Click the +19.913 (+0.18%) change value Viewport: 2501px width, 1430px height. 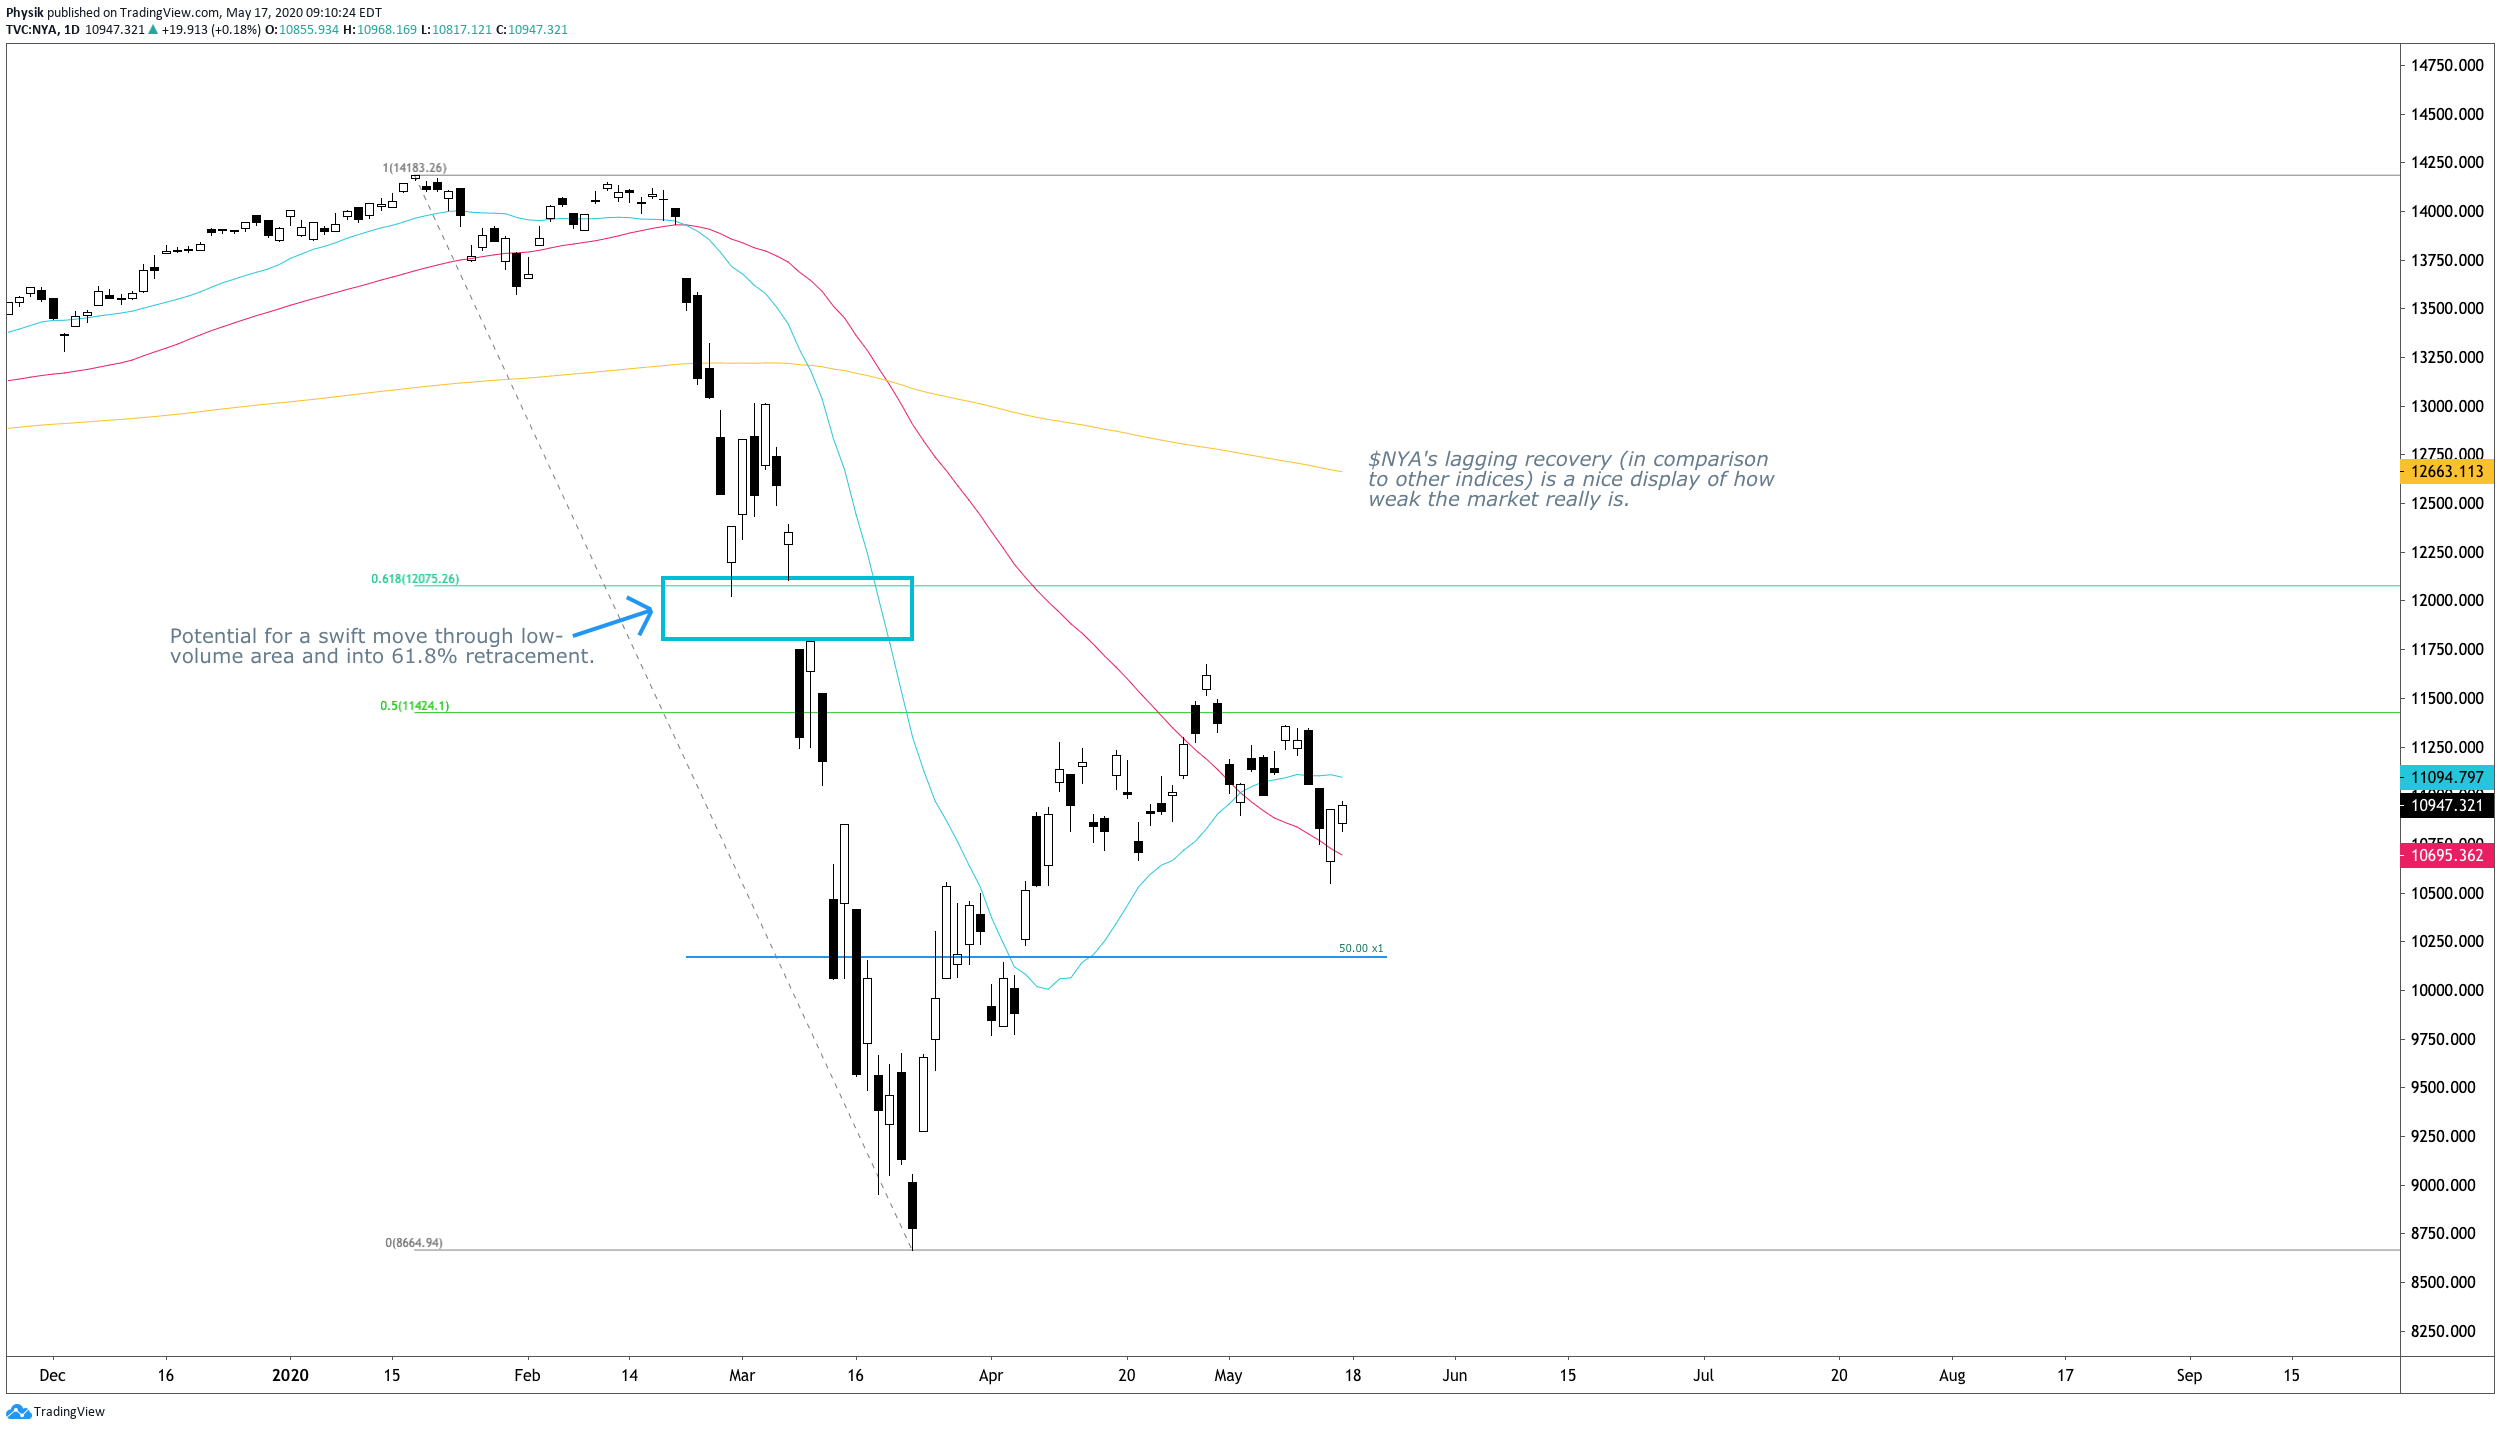(x=211, y=30)
